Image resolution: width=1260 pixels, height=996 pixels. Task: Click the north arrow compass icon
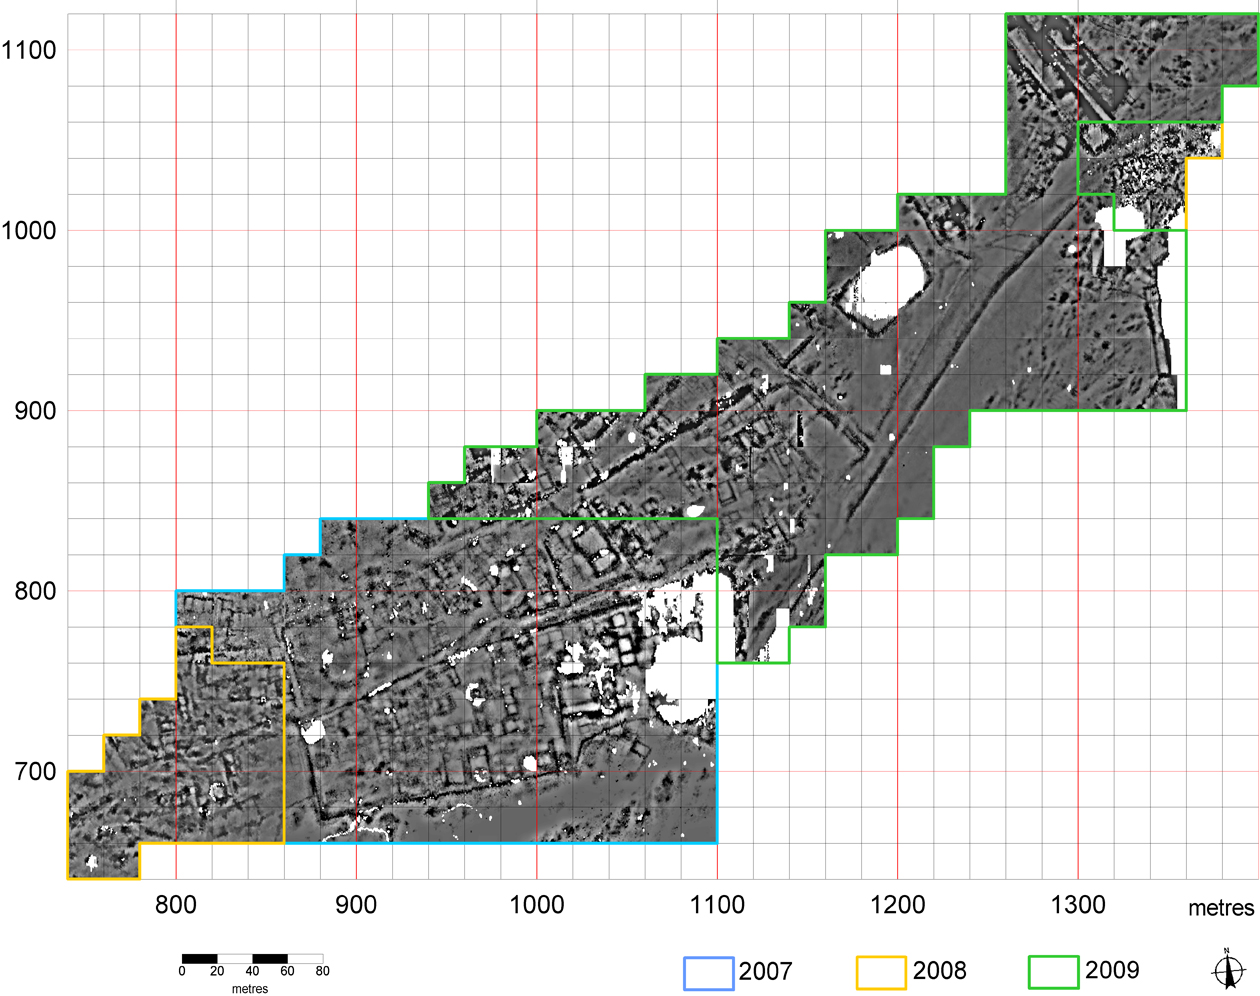[x=1228, y=969]
